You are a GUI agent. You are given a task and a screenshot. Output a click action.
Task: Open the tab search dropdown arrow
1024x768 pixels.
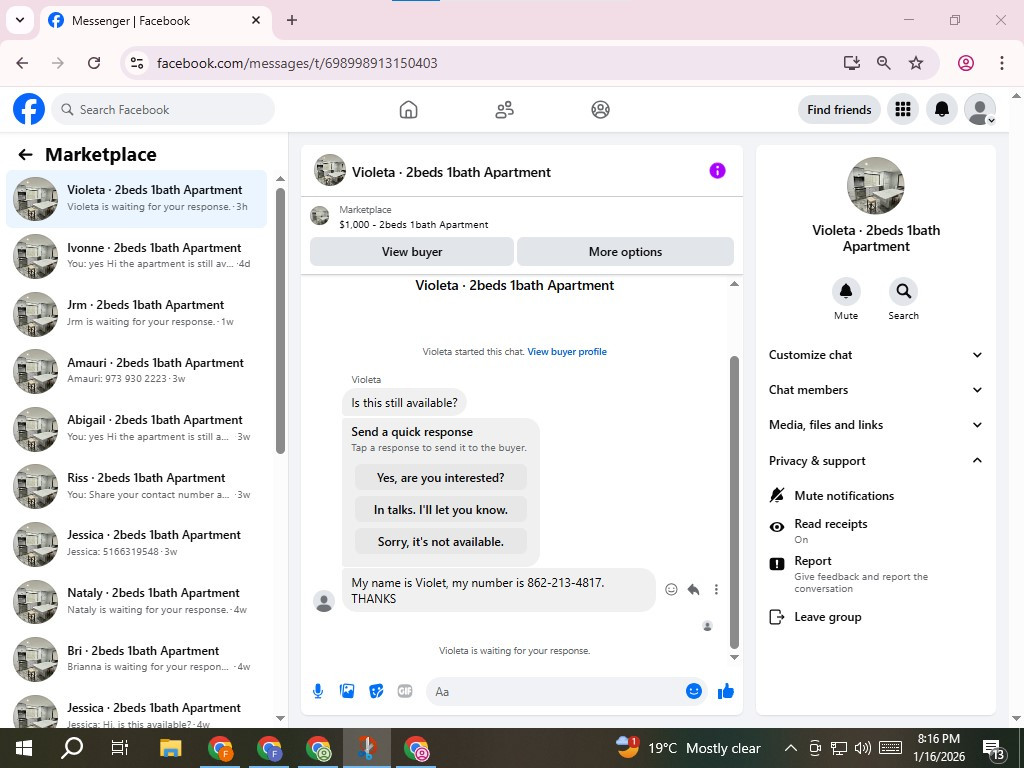(x=20, y=20)
